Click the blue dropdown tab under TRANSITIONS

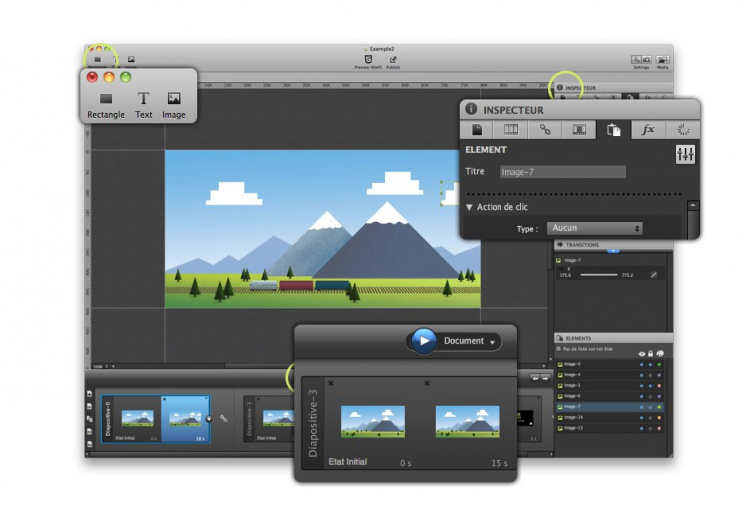[613, 251]
